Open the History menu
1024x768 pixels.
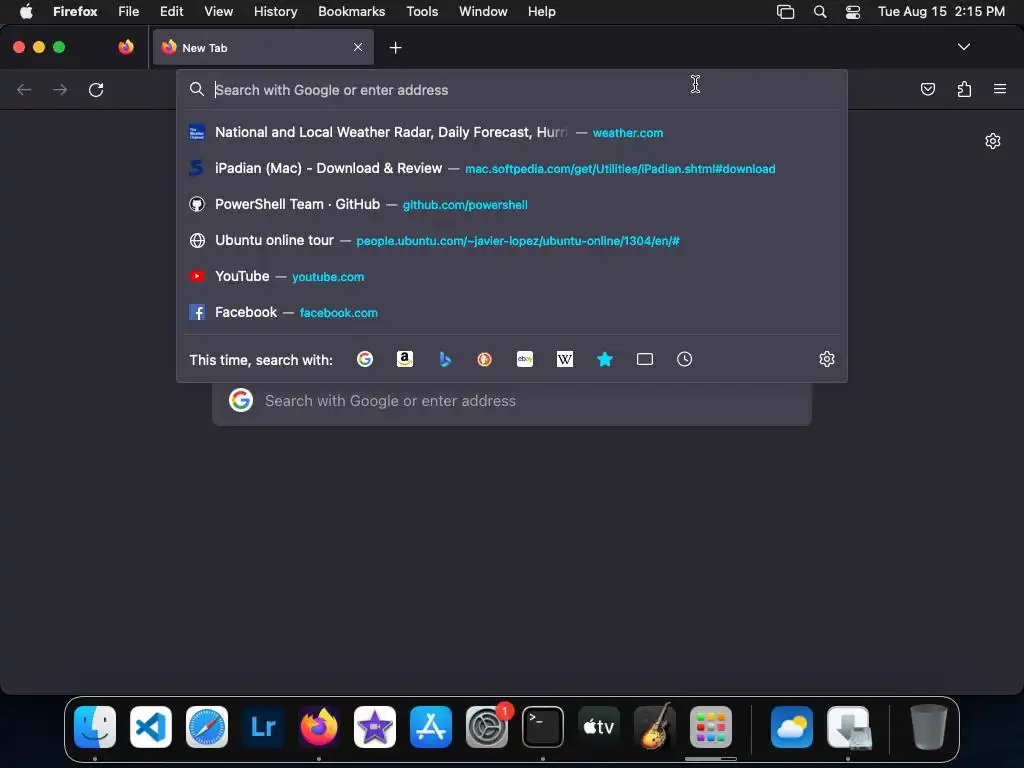276,11
